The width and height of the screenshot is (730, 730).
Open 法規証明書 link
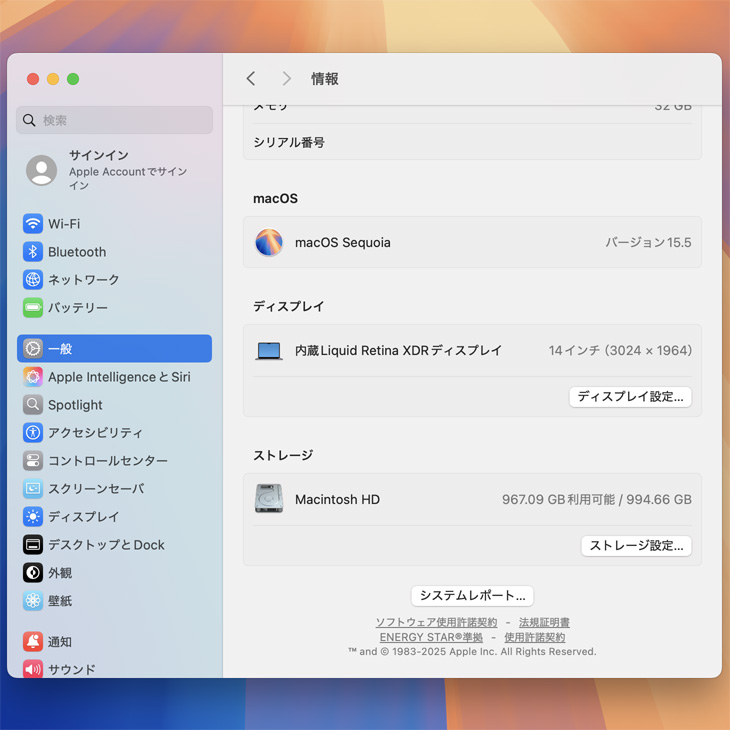coord(544,622)
